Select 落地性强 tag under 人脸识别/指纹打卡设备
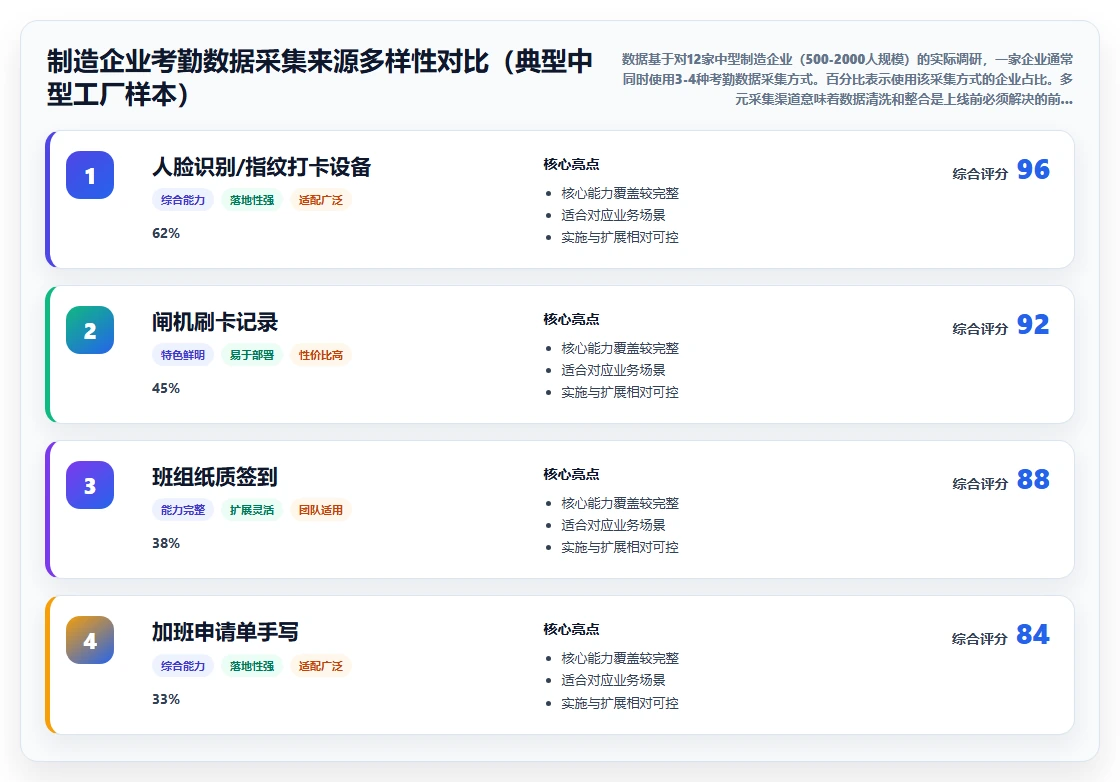Screen dimensions: 1120x782 pyautogui.click(x=252, y=200)
